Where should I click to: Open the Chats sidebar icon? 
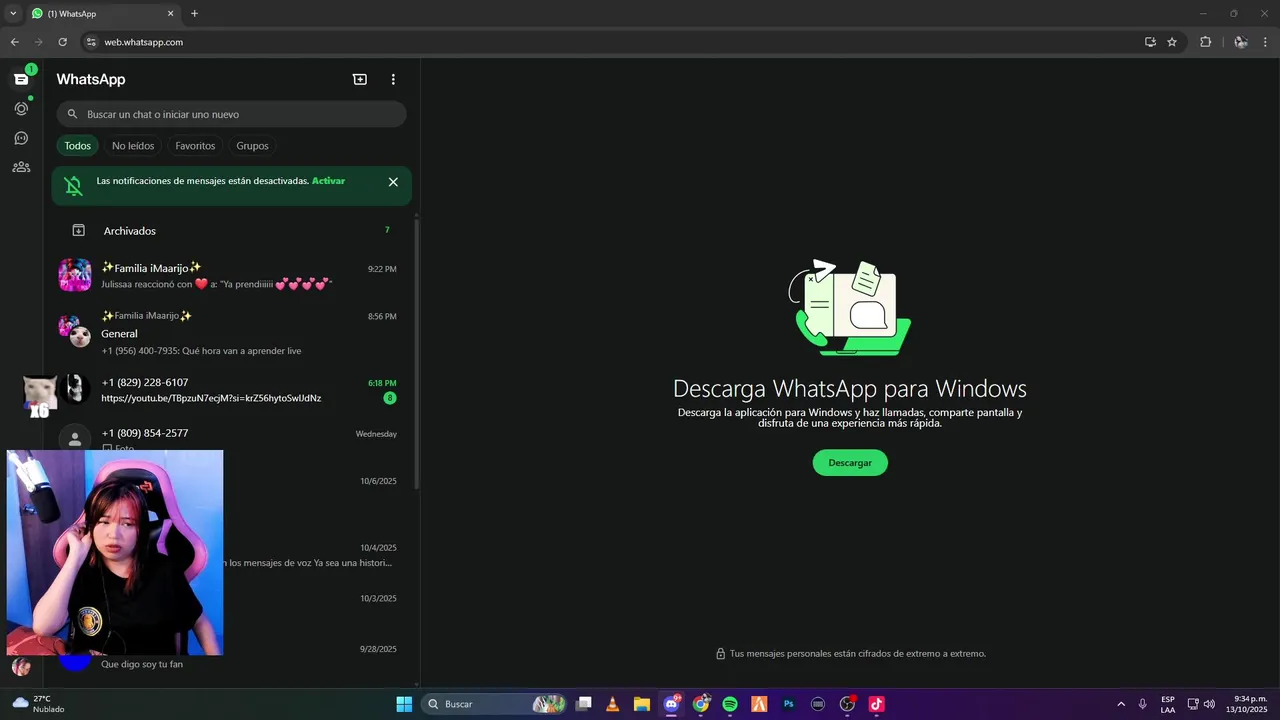(21, 79)
